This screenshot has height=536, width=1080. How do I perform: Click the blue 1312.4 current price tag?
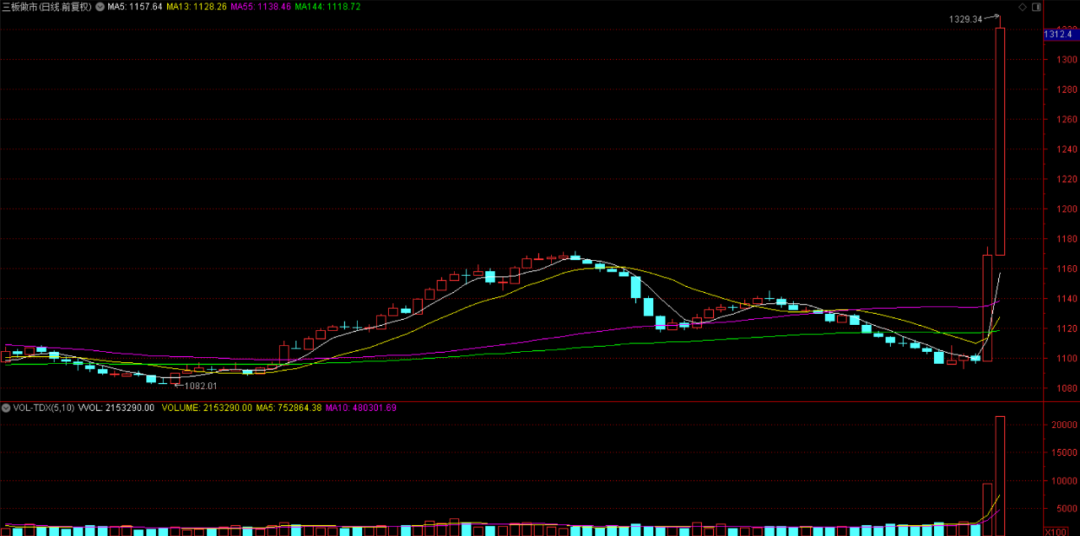1058,35
